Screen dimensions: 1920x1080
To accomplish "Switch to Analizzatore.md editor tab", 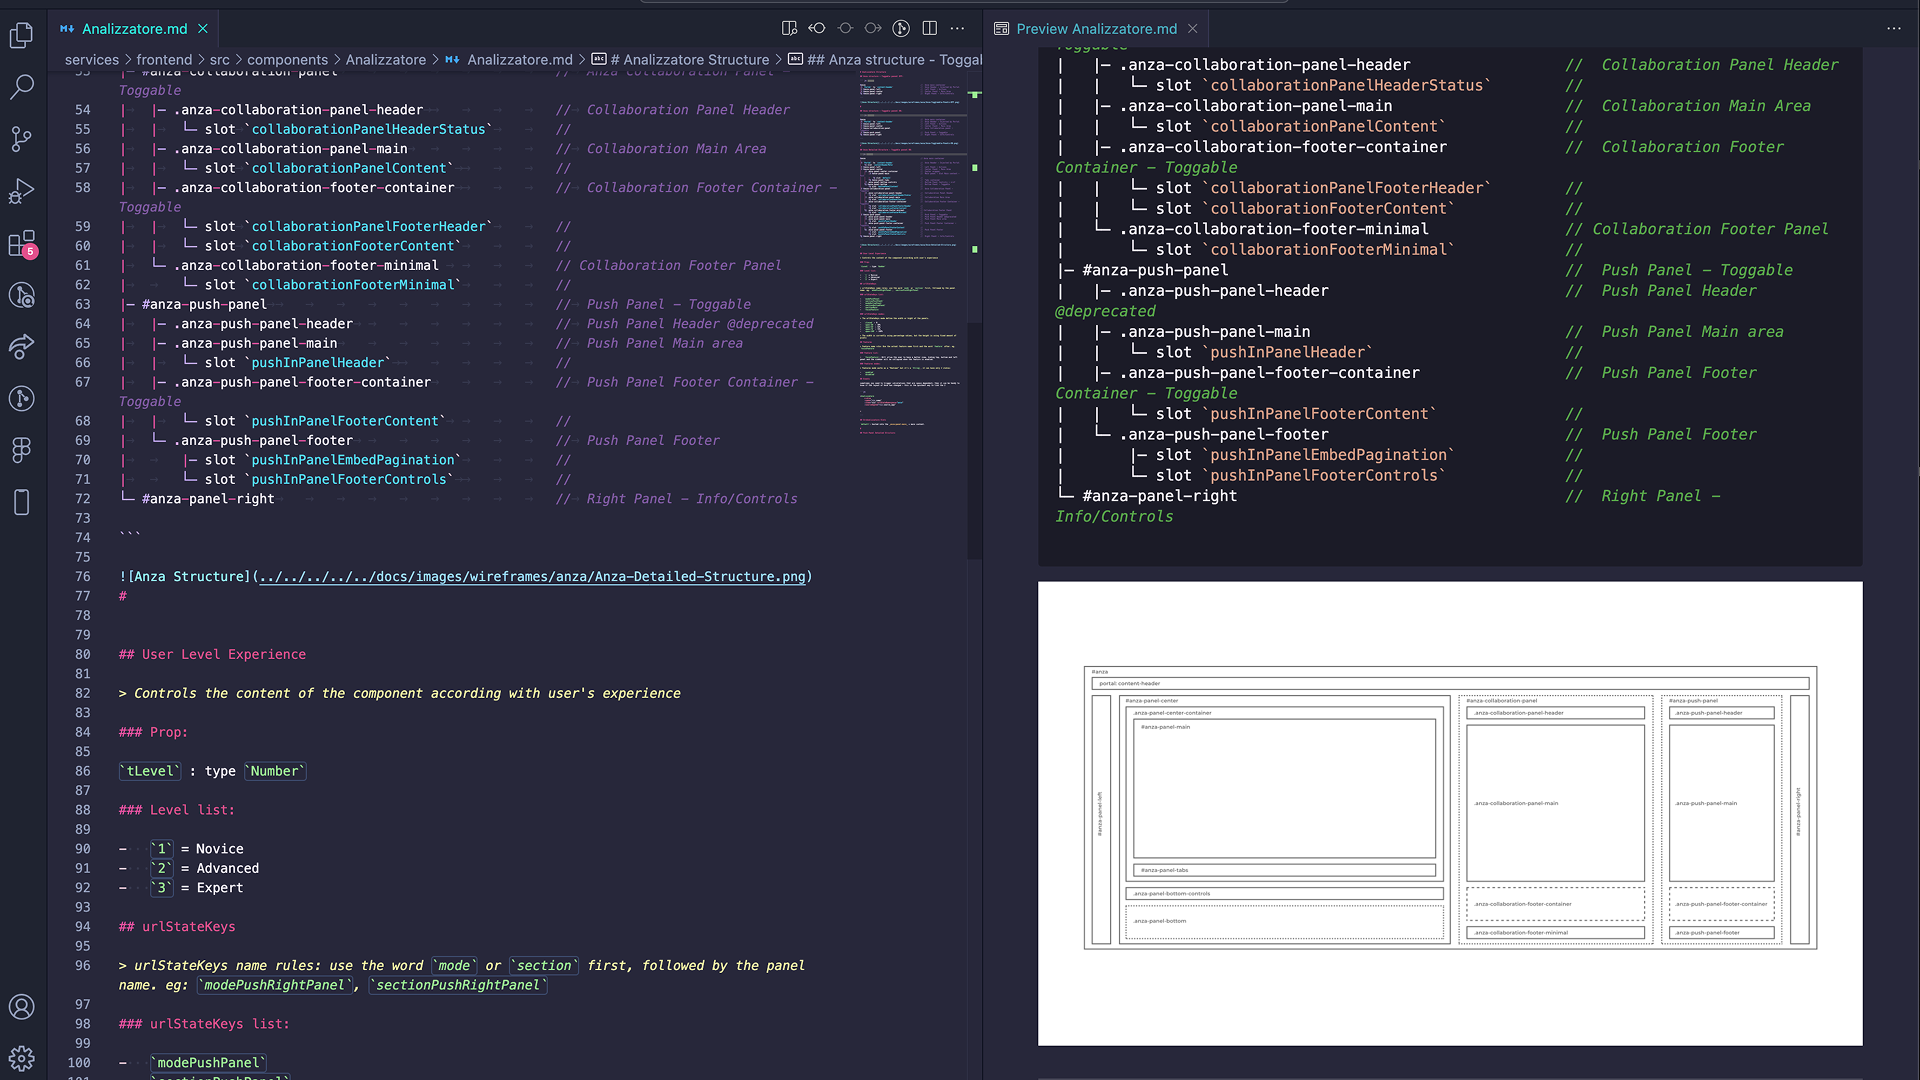I will point(134,28).
